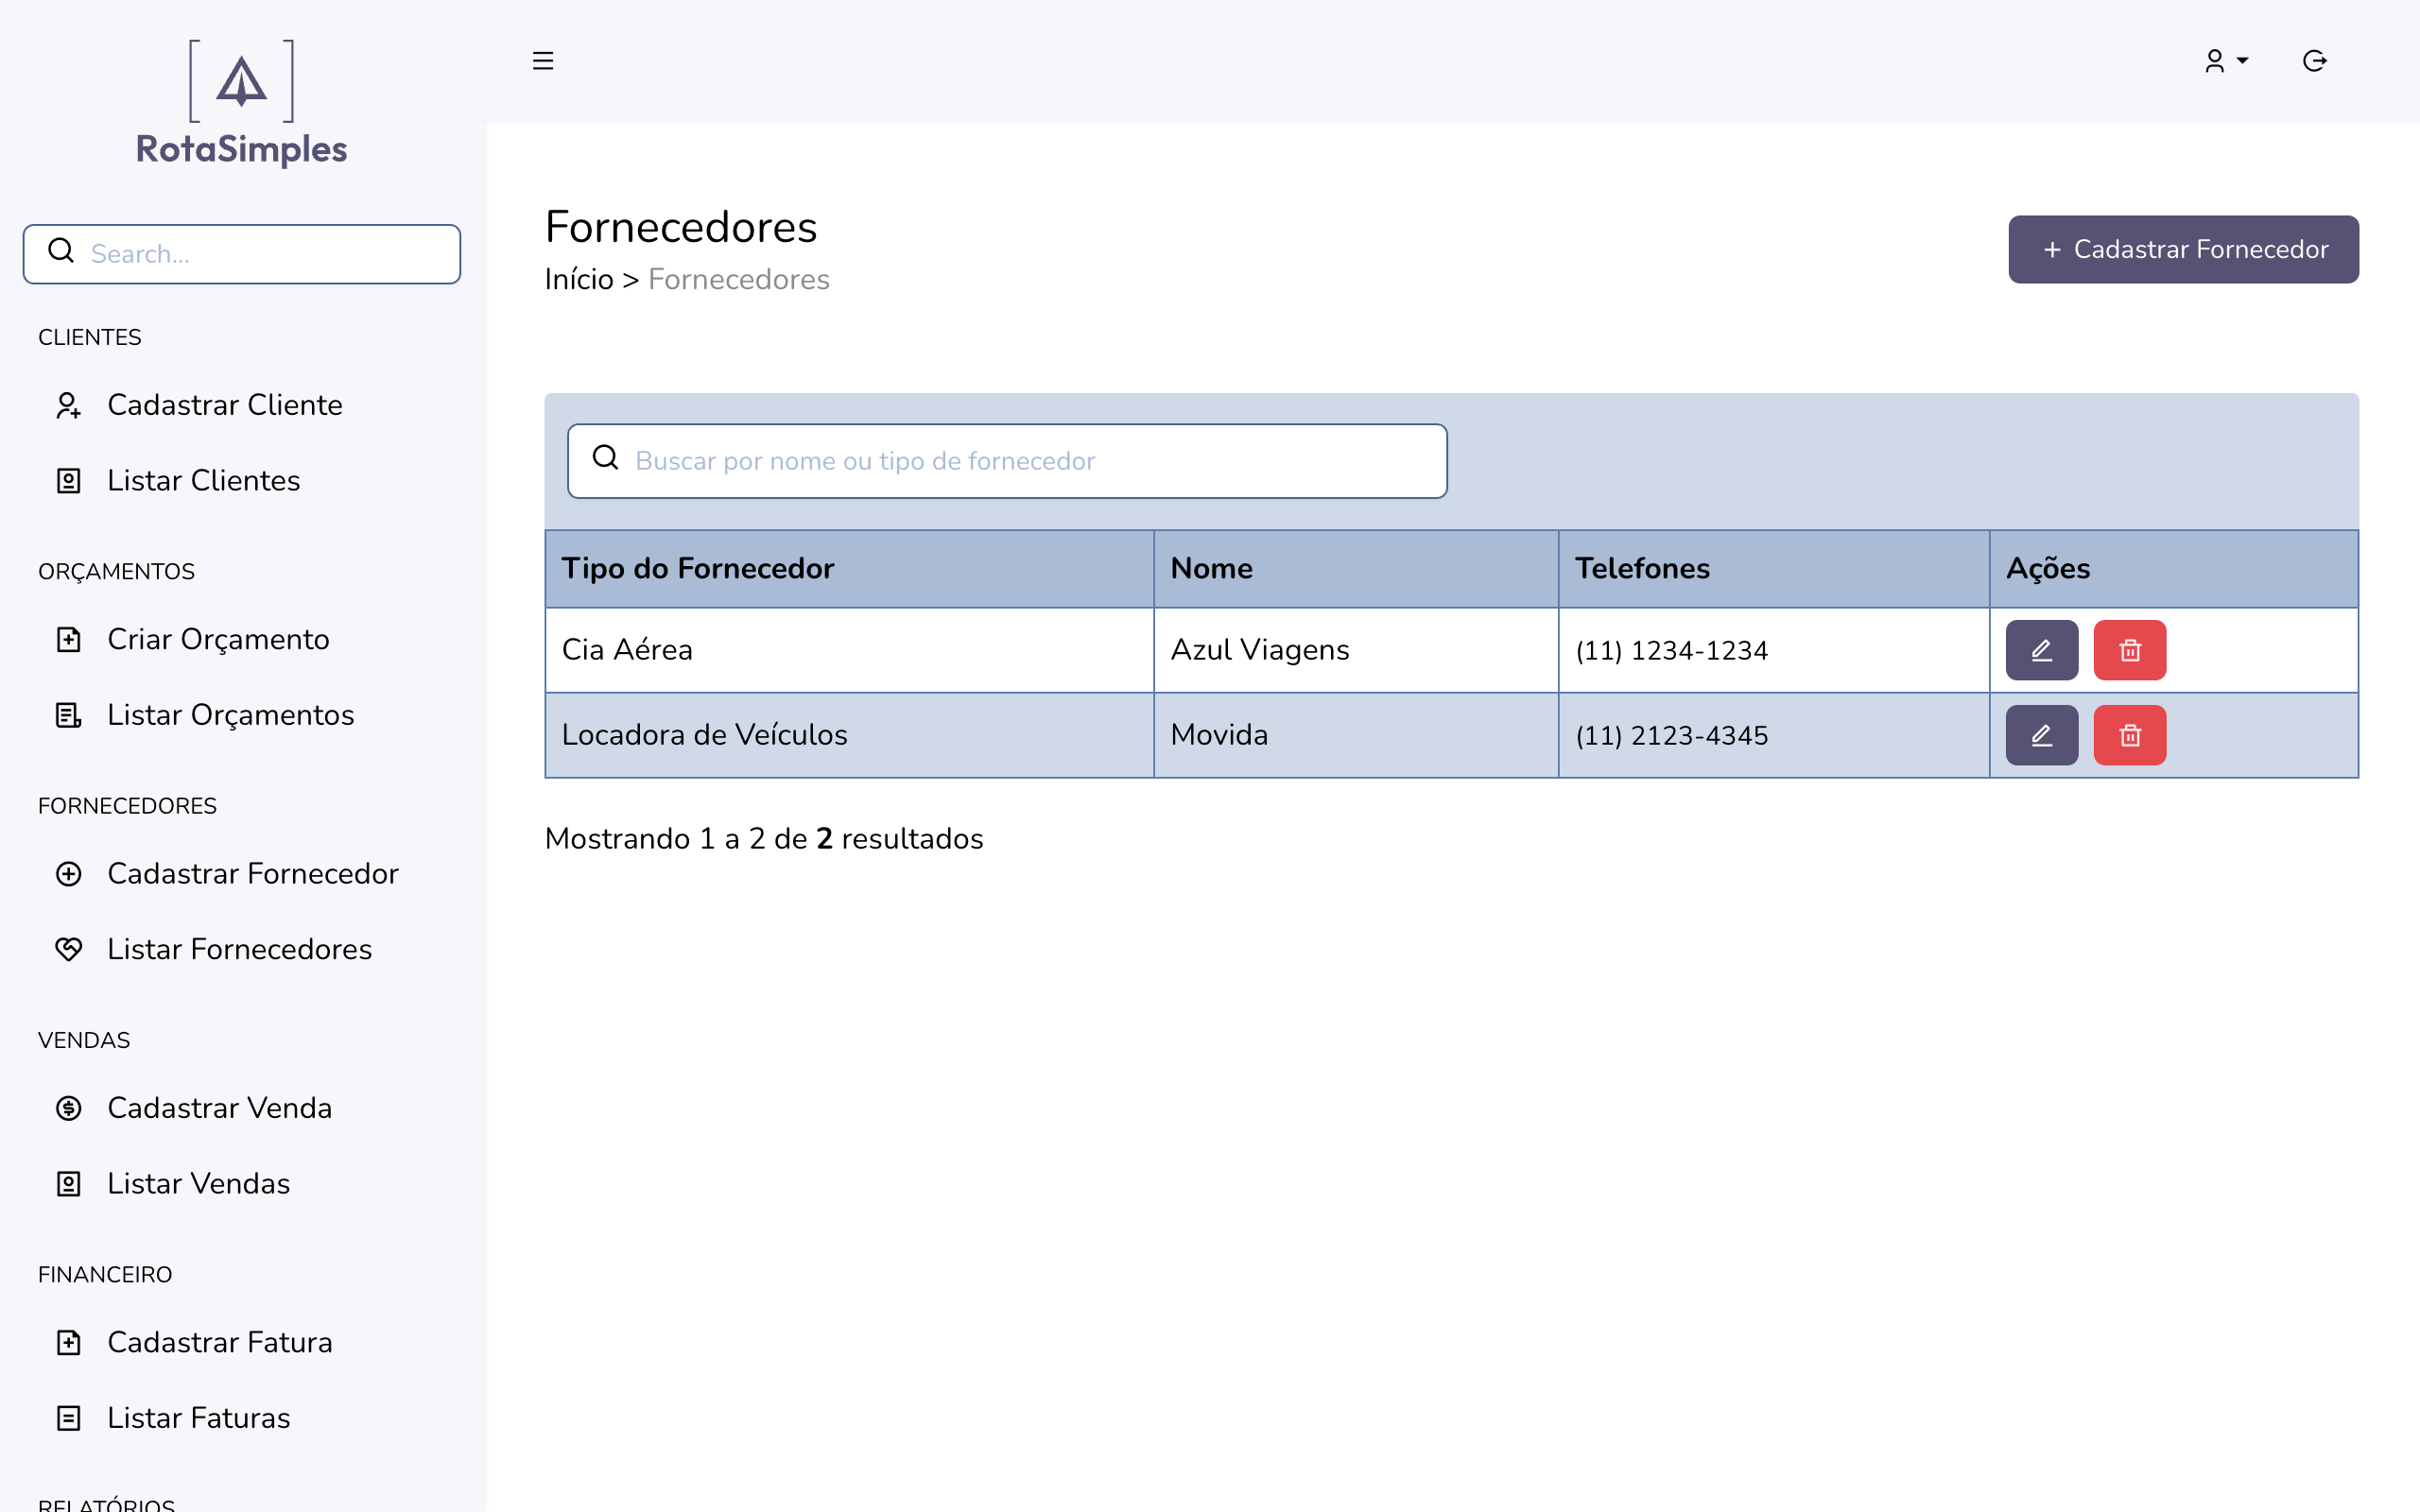Click the dollar icon beside Cadastrar Venda
This screenshot has height=1512, width=2420.
pyautogui.click(x=68, y=1108)
